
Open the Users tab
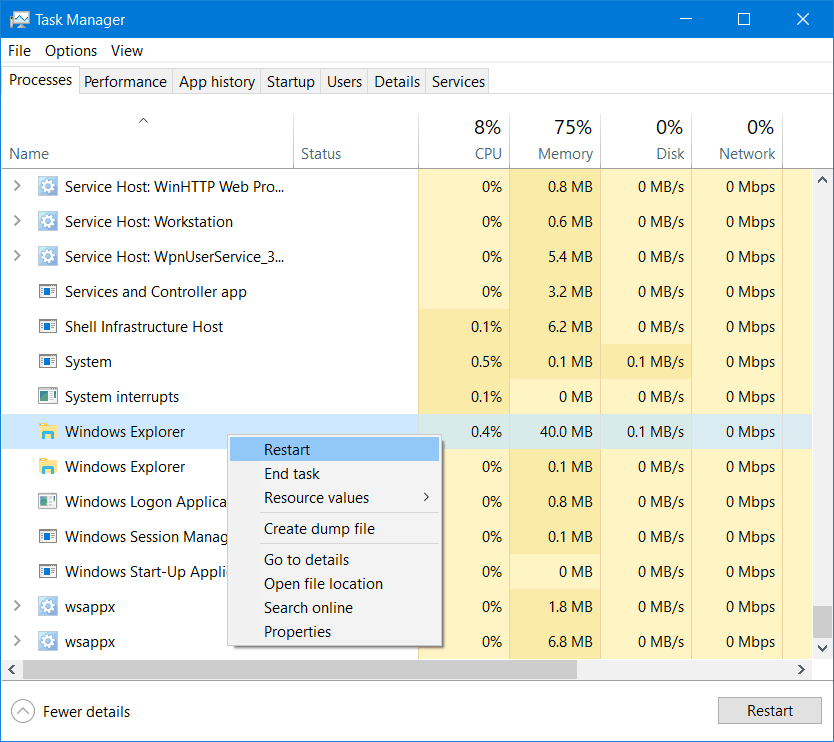click(x=344, y=81)
